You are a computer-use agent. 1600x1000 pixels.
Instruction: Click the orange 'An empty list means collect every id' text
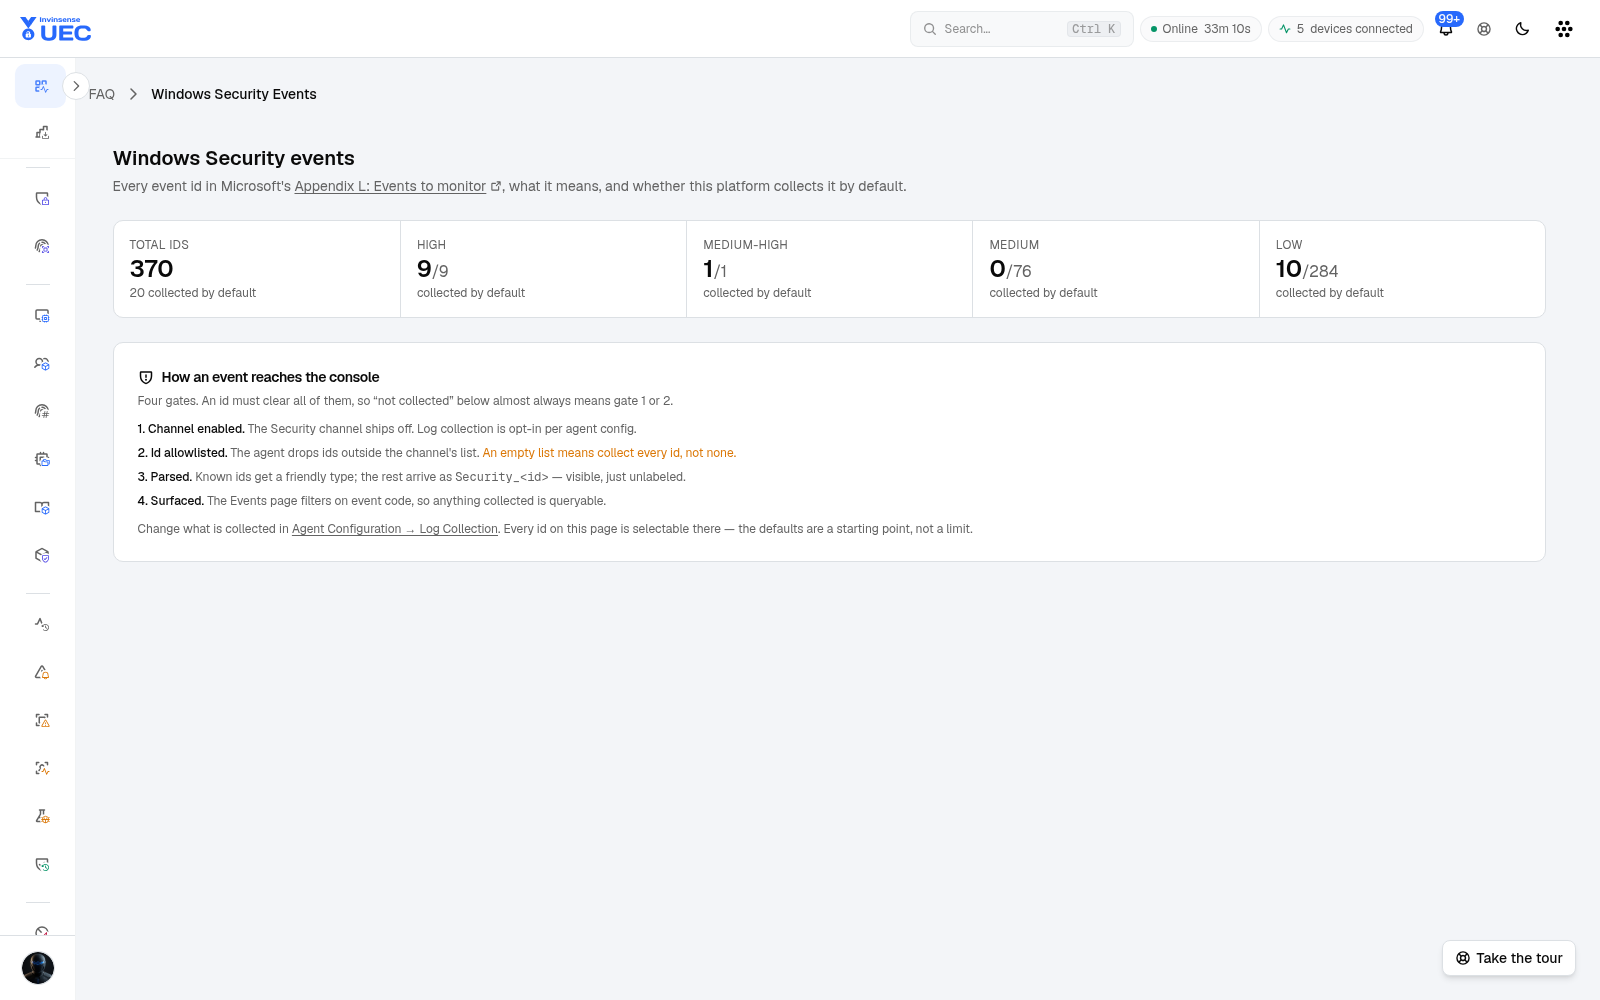pos(609,453)
